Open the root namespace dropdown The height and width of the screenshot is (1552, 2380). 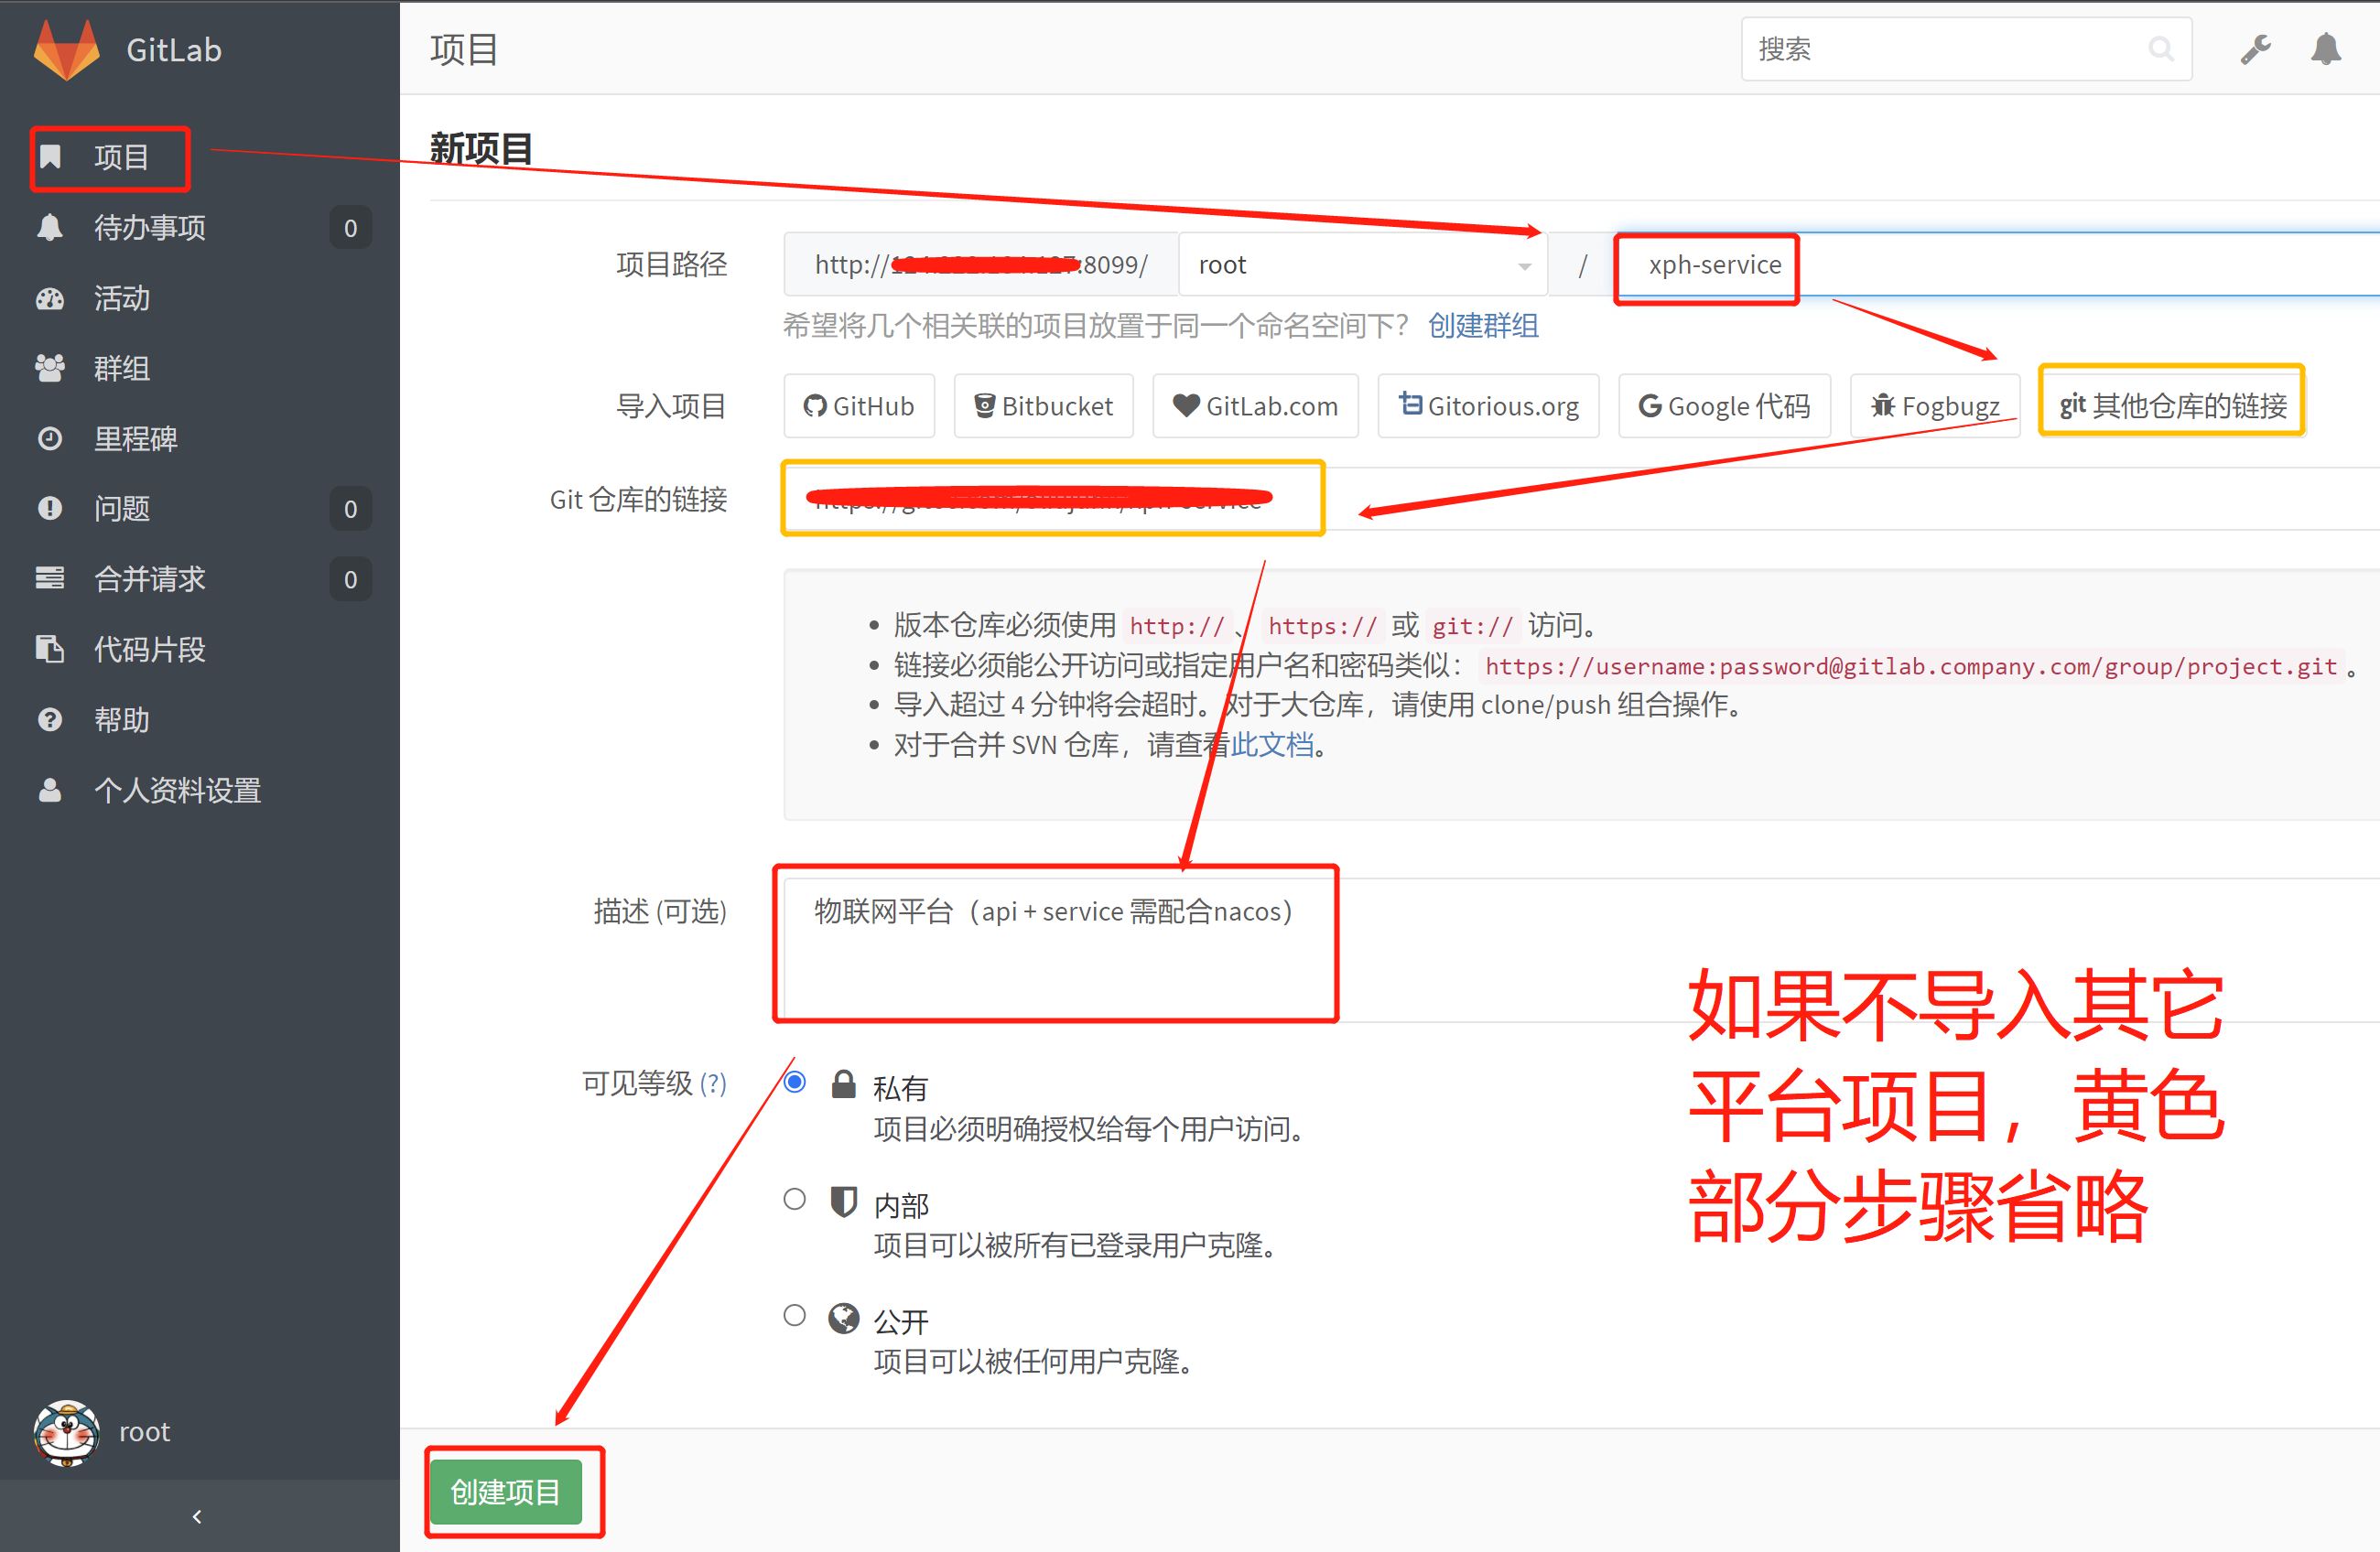pos(1362,265)
